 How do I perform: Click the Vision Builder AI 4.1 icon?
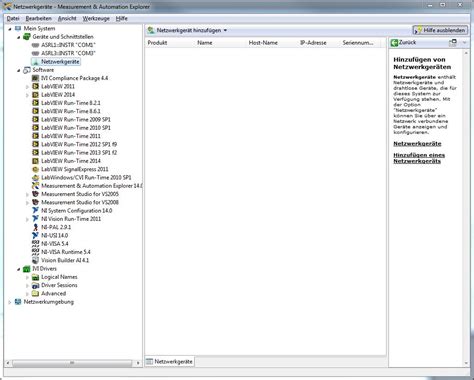35,260
